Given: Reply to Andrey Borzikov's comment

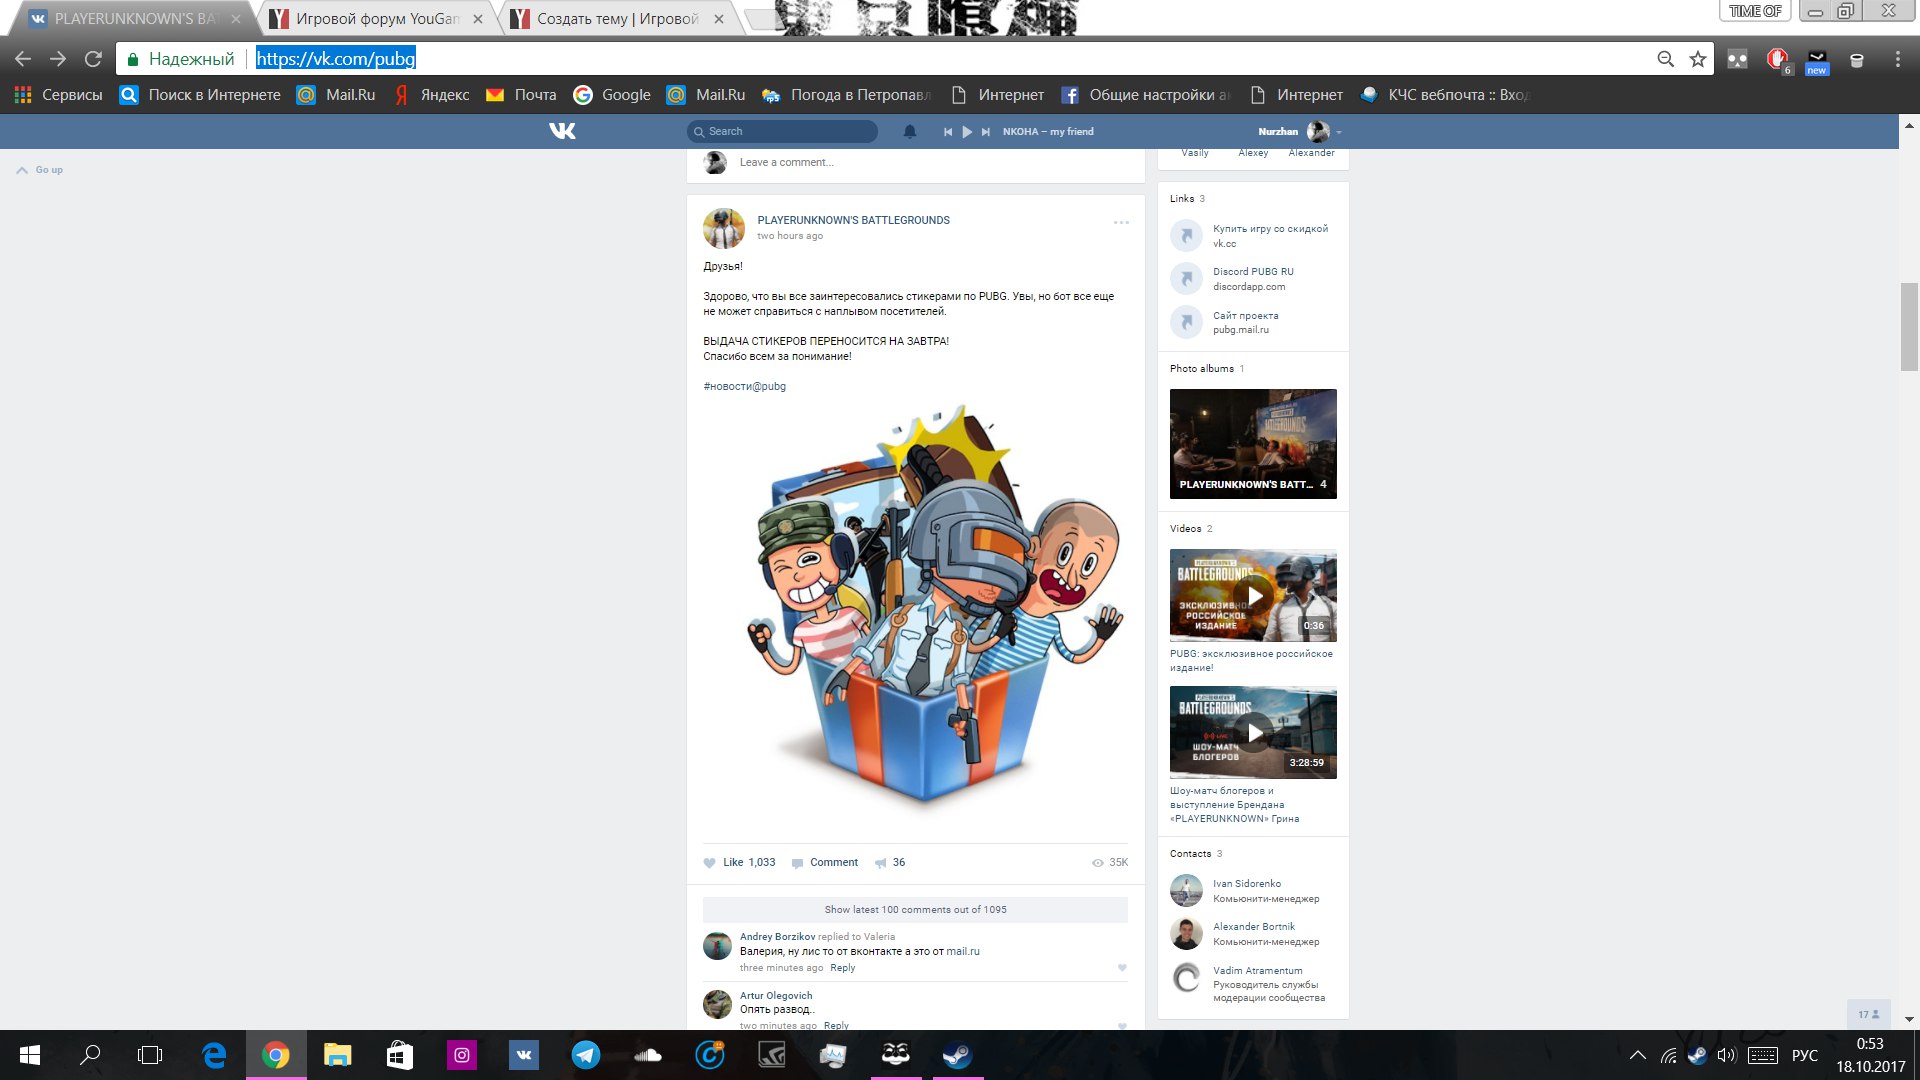Looking at the screenshot, I should point(843,968).
